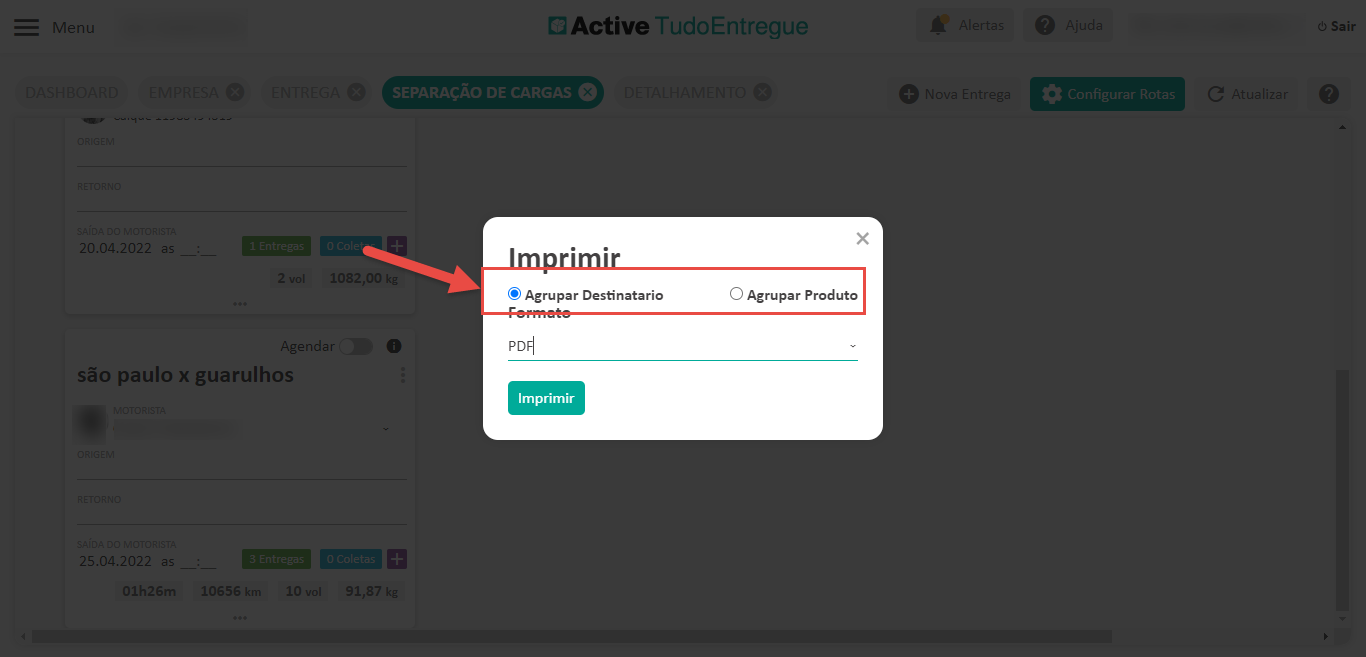Close the Detalhamento tab X icon
Screen dimensions: 1366x657
[762, 93]
